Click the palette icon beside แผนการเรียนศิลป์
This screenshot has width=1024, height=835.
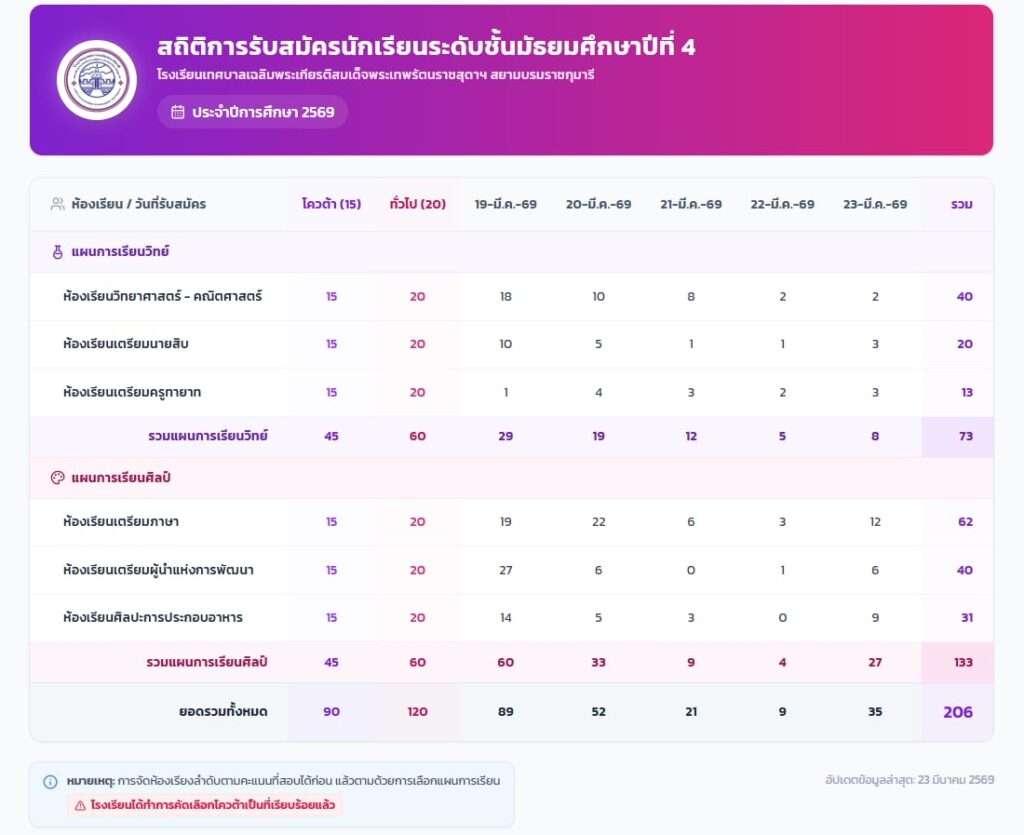click(x=57, y=478)
